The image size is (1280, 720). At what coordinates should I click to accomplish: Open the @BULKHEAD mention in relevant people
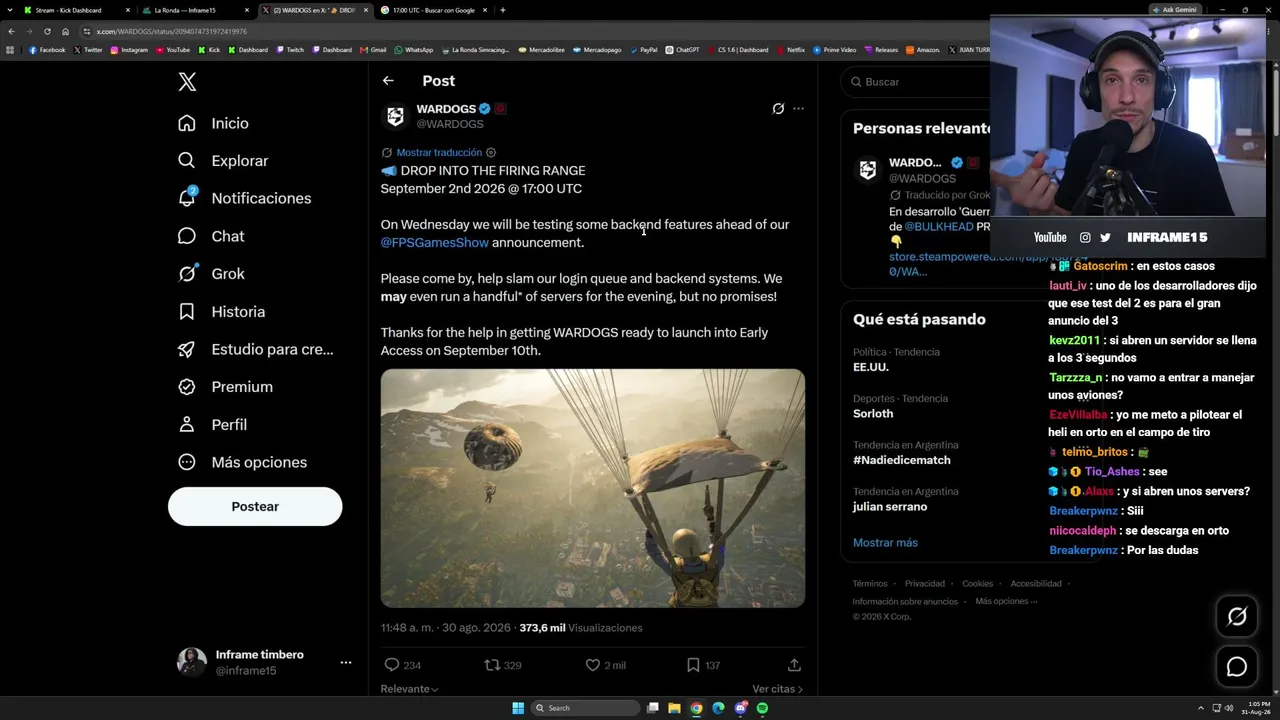(x=939, y=227)
